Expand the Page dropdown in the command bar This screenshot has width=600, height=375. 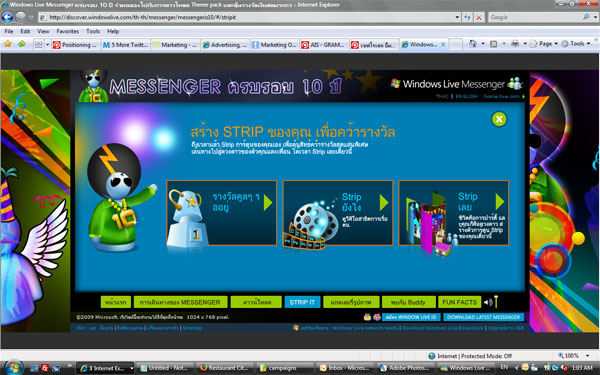(x=556, y=44)
